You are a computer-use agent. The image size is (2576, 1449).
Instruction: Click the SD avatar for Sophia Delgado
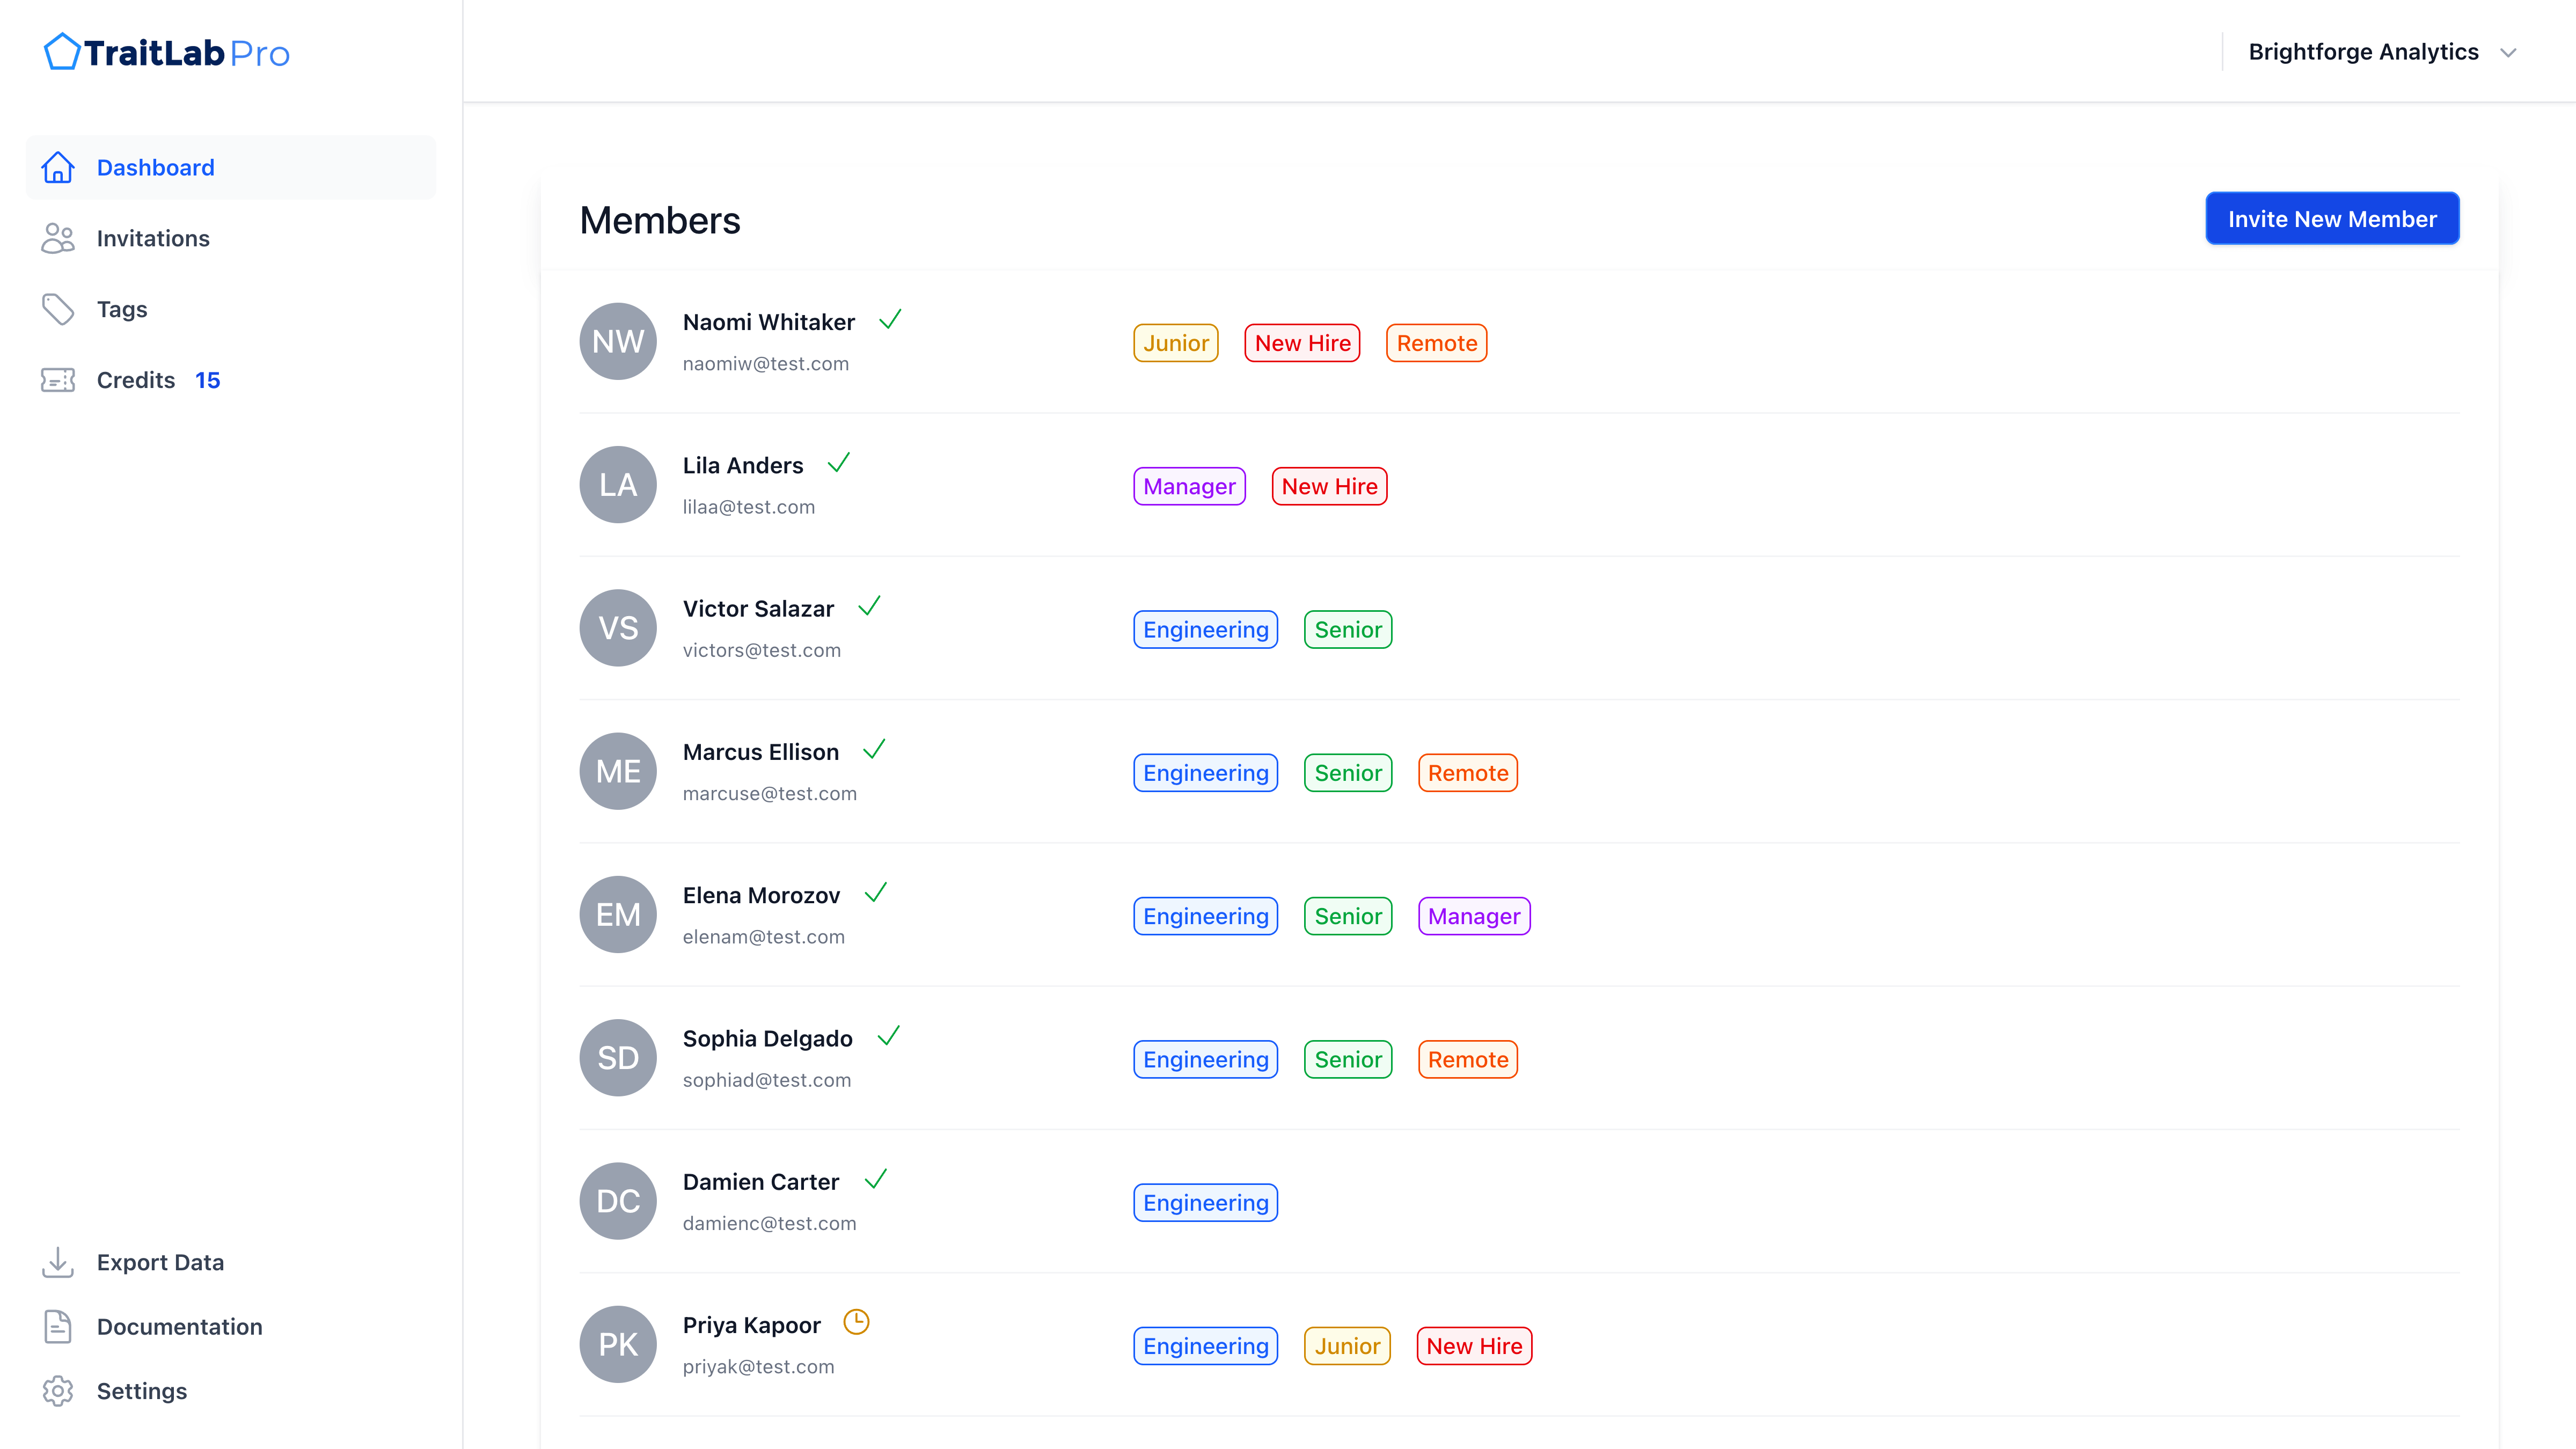618,1057
